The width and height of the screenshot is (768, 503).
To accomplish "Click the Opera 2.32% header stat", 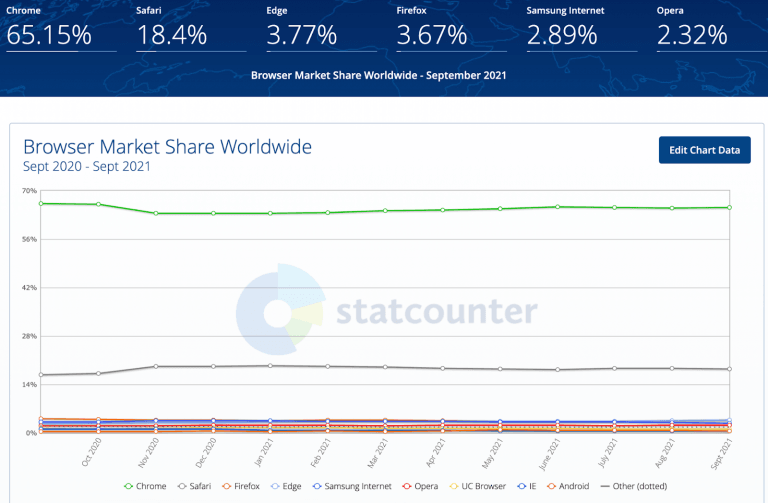I will click(x=692, y=30).
